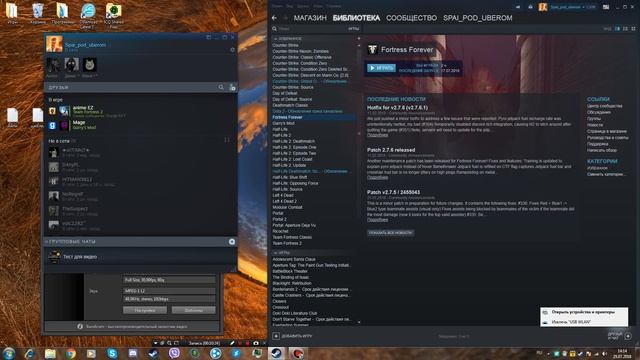Image resolution: width=640 pixels, height=360 pixels.
Task: Select The Binding of Isaac in library
Action: pos(291,277)
